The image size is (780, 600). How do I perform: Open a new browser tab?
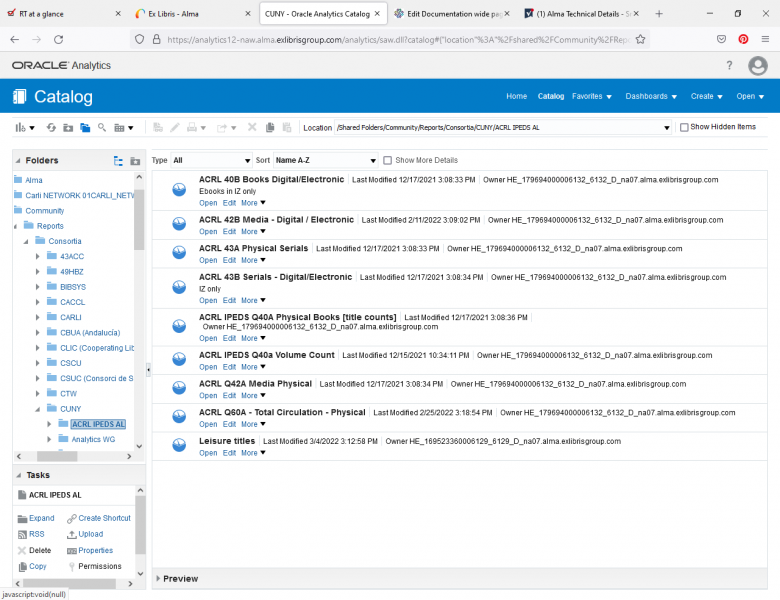click(x=659, y=14)
